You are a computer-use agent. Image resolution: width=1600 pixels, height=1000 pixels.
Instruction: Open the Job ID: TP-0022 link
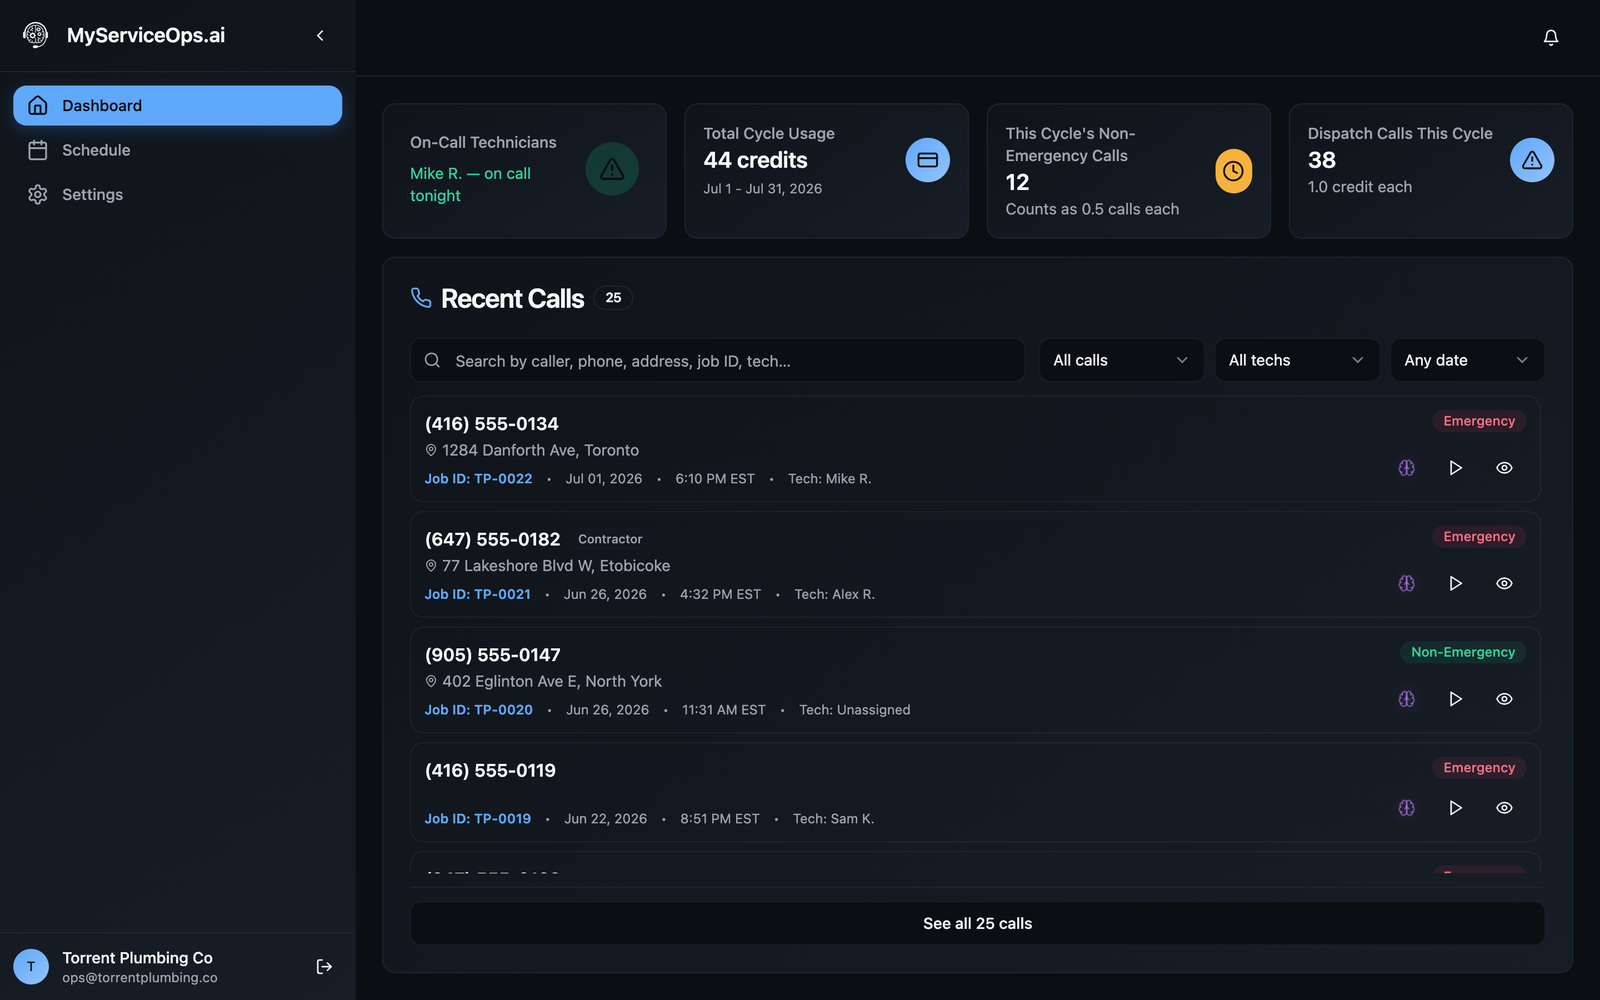tap(478, 479)
